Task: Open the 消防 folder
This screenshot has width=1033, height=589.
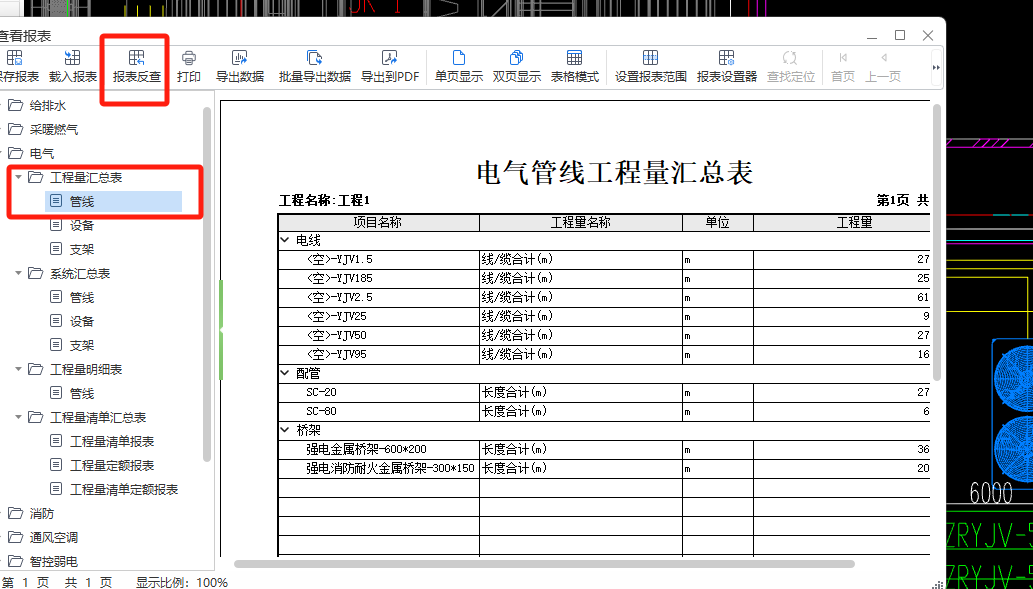Action: pos(31,513)
